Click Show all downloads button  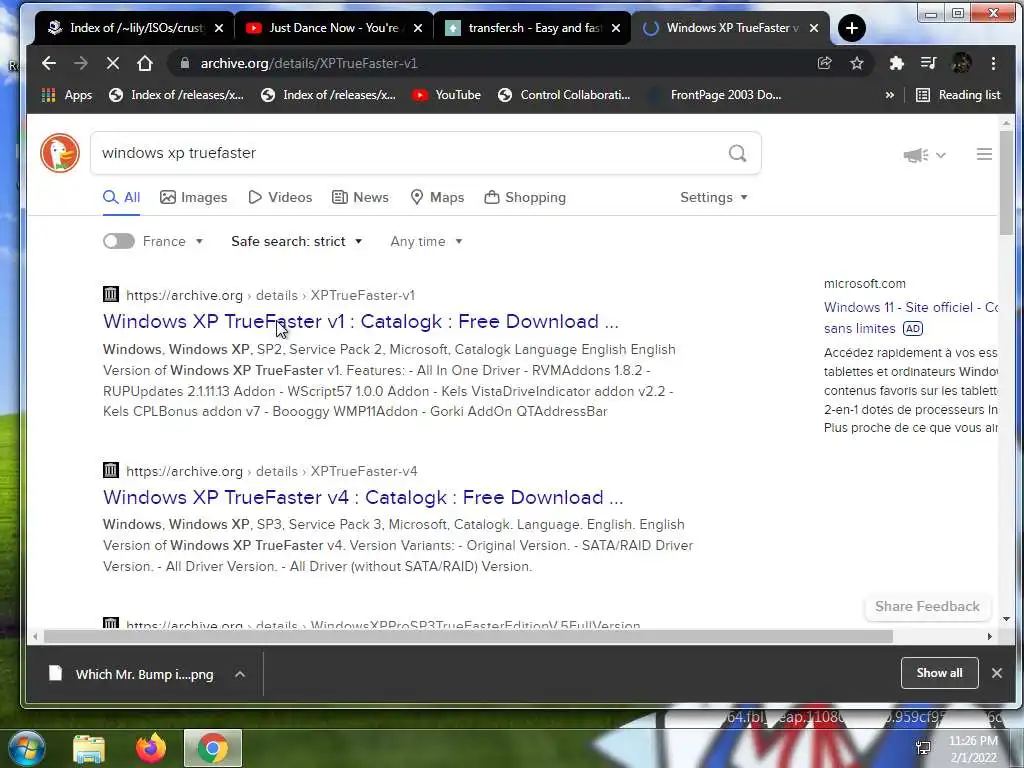click(x=939, y=673)
